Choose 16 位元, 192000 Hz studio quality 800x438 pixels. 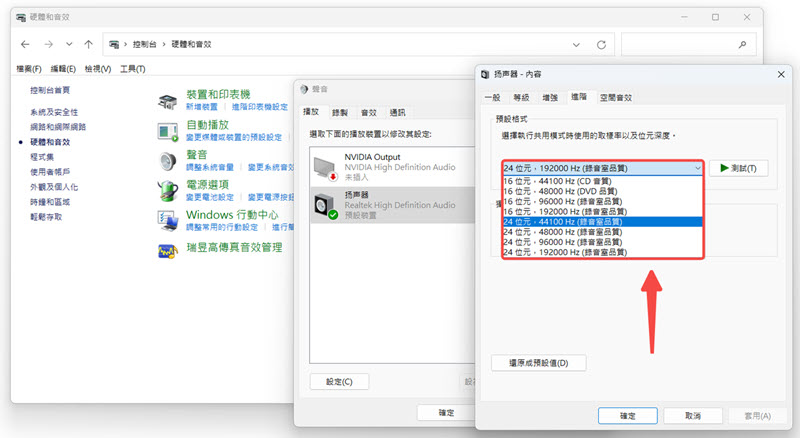pos(603,211)
